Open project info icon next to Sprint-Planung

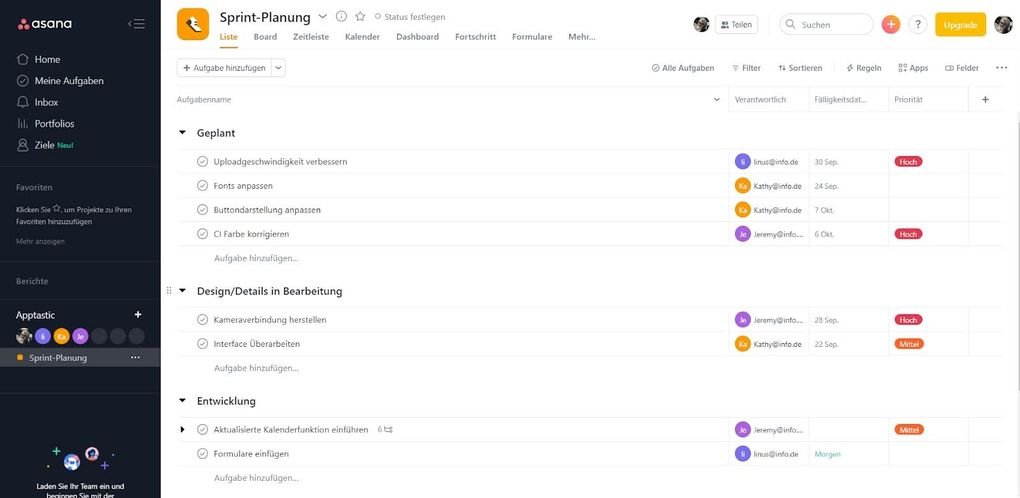(x=341, y=16)
